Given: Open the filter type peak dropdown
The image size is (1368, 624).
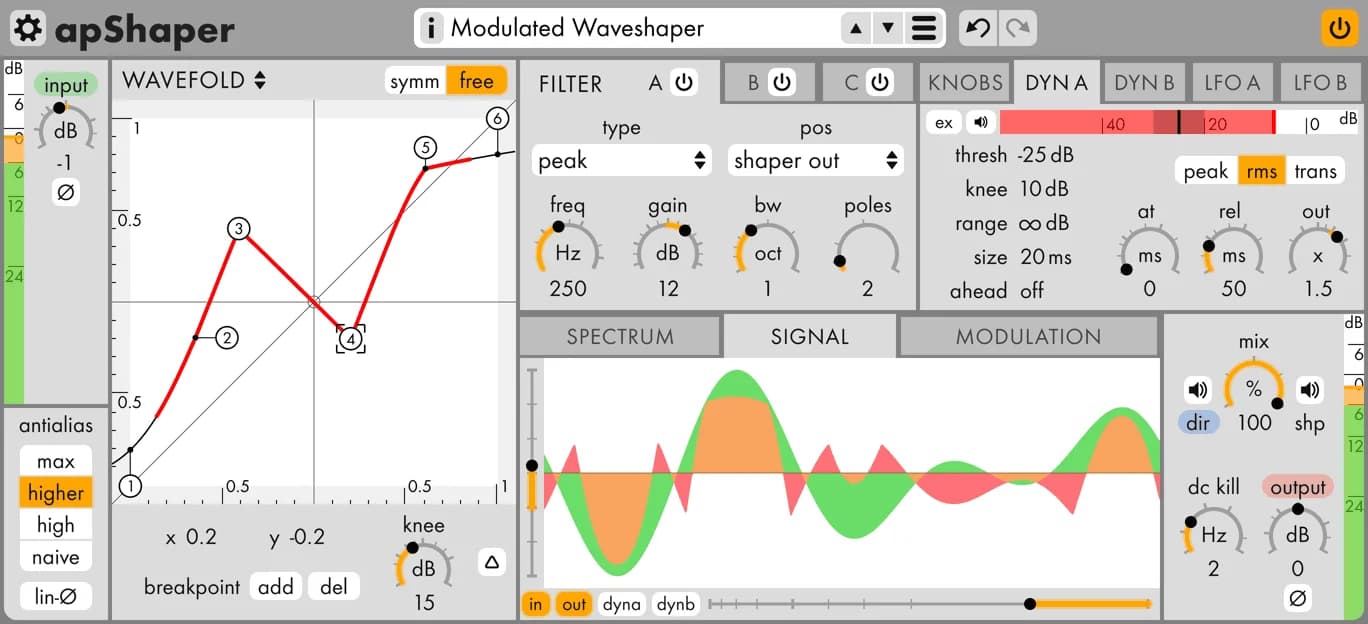Looking at the screenshot, I should 621,160.
